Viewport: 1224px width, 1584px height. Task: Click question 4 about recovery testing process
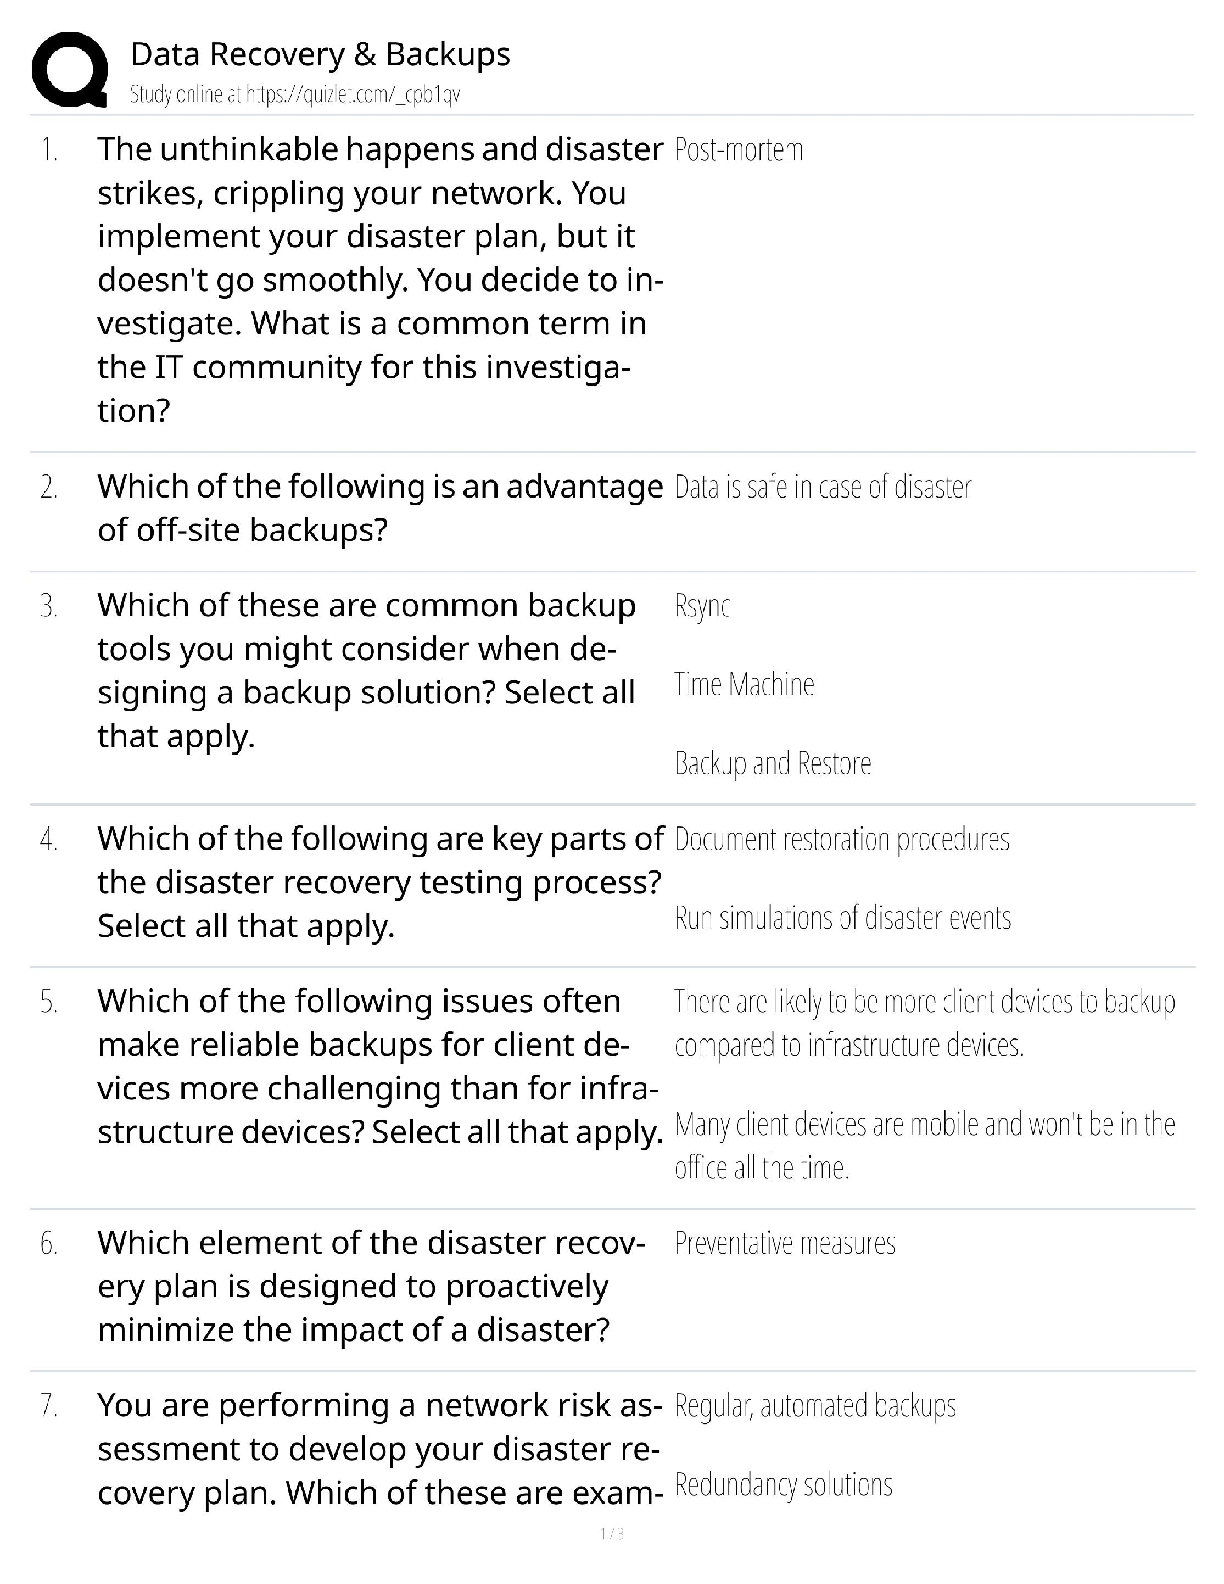coord(378,882)
